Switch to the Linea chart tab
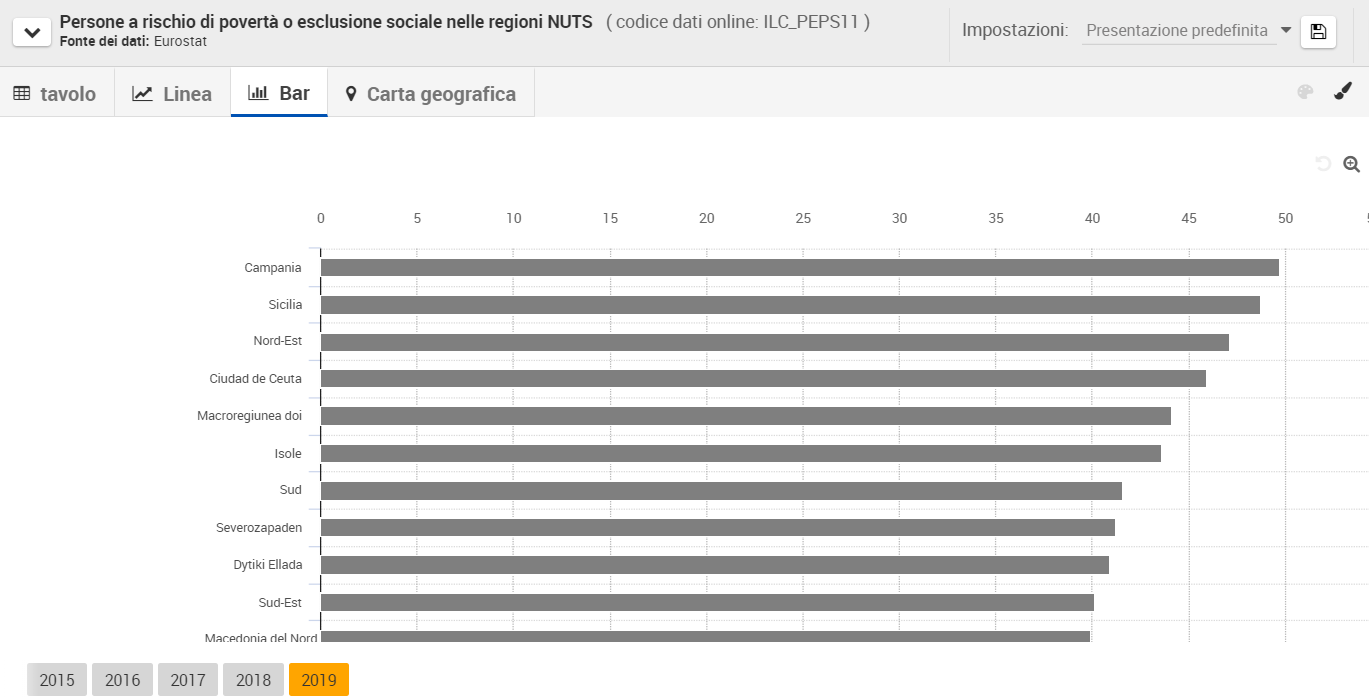Screen dimensions: 1369x697 click(172, 94)
